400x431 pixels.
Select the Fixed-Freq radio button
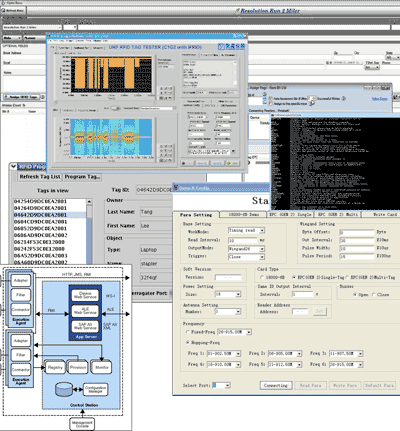188,332
